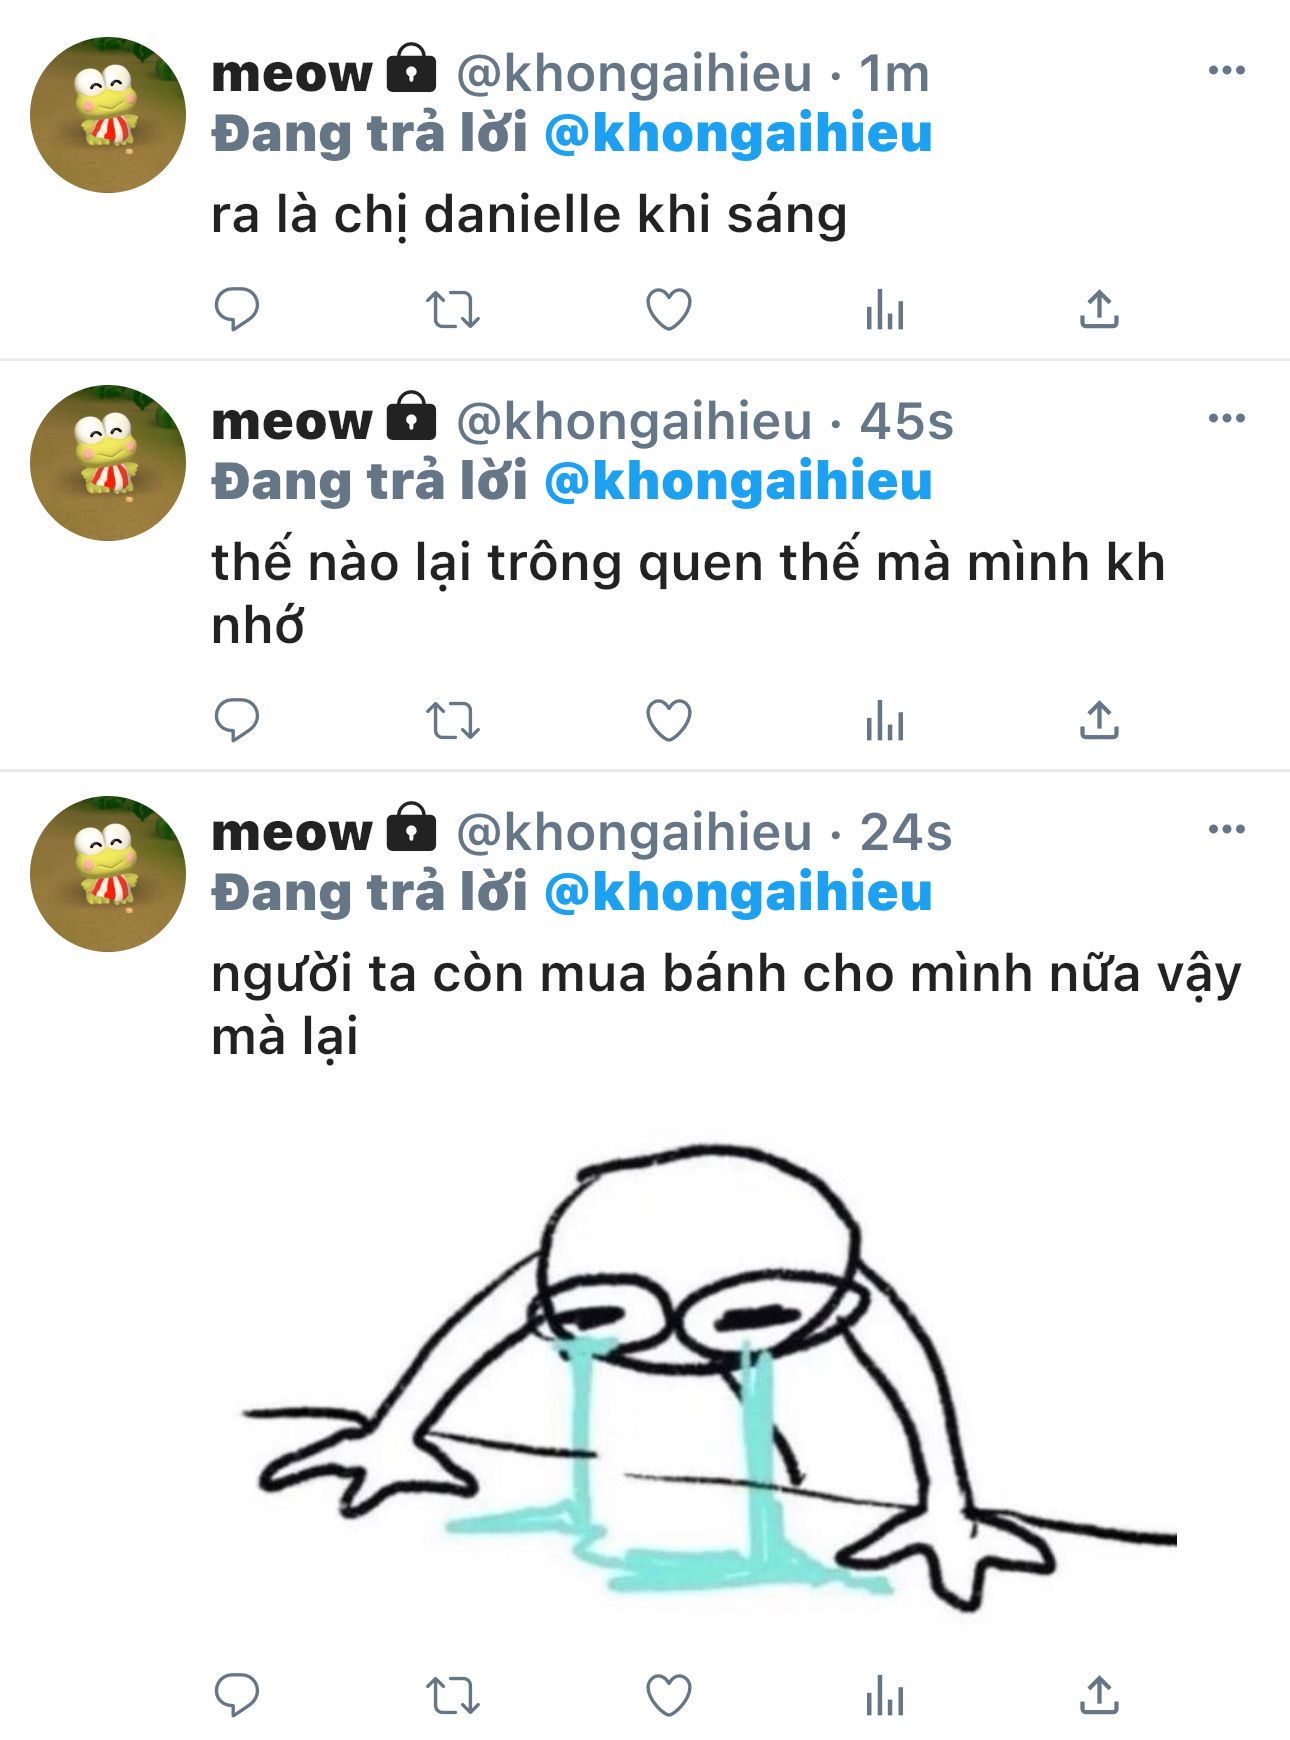This screenshot has width=1290, height=1740.
Task: Open the @khongaihieu mention in first tweet
Action: point(738,134)
